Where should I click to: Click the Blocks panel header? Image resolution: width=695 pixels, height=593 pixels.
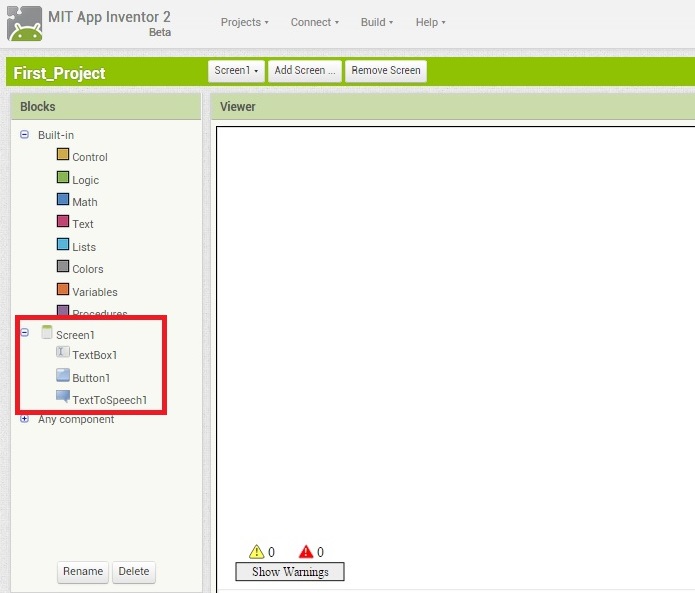pos(106,107)
